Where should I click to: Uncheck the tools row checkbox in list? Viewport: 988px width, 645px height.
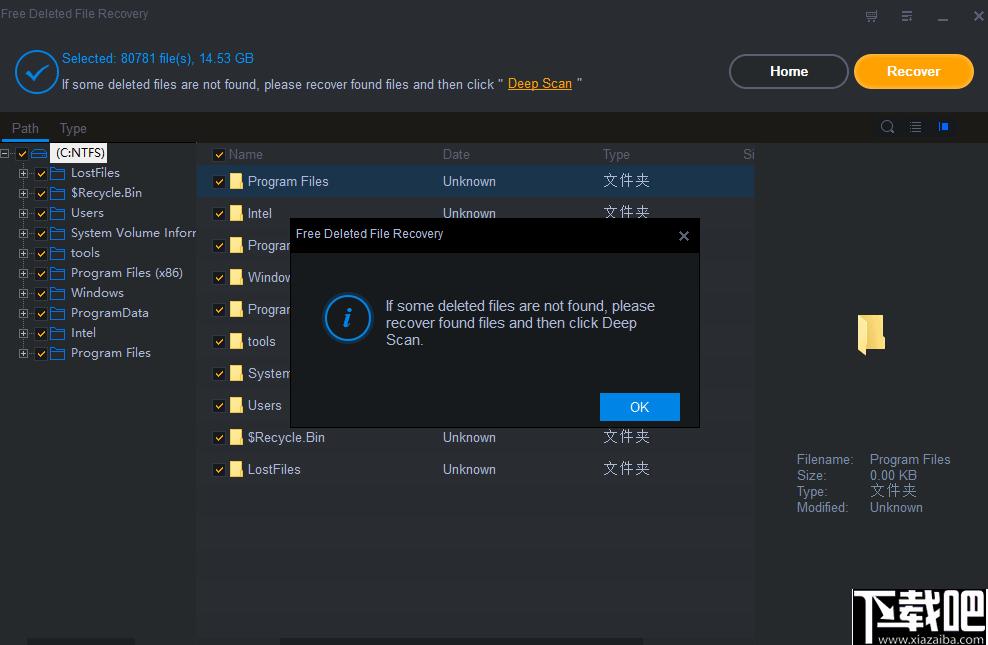[219, 342]
